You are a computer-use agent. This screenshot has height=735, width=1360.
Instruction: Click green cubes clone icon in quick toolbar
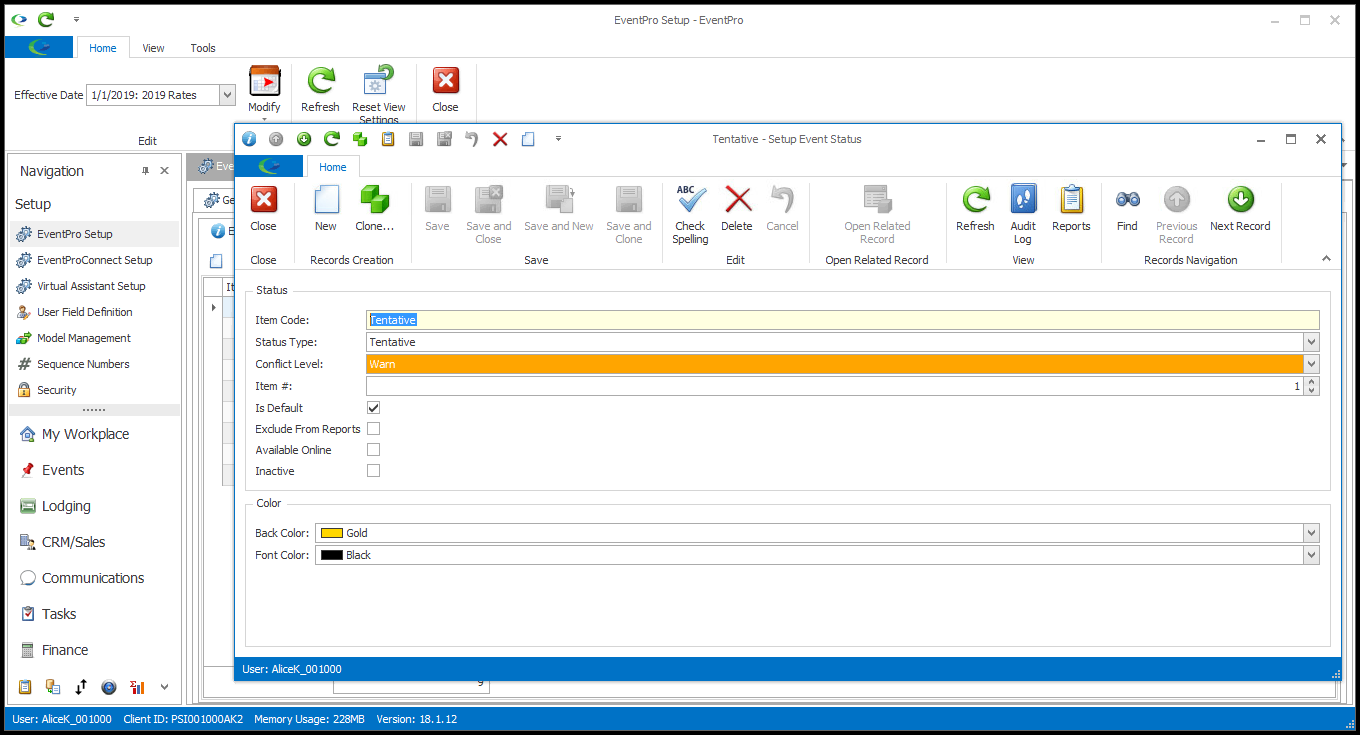pyautogui.click(x=360, y=139)
